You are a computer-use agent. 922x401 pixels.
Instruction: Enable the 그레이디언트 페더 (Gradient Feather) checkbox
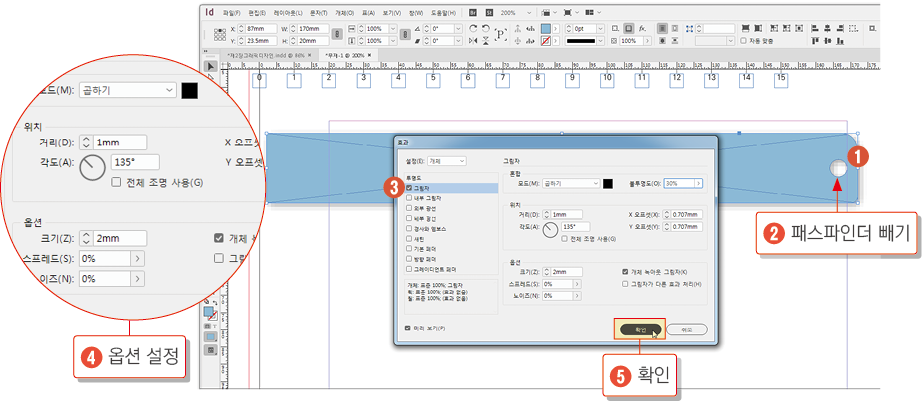coord(409,269)
